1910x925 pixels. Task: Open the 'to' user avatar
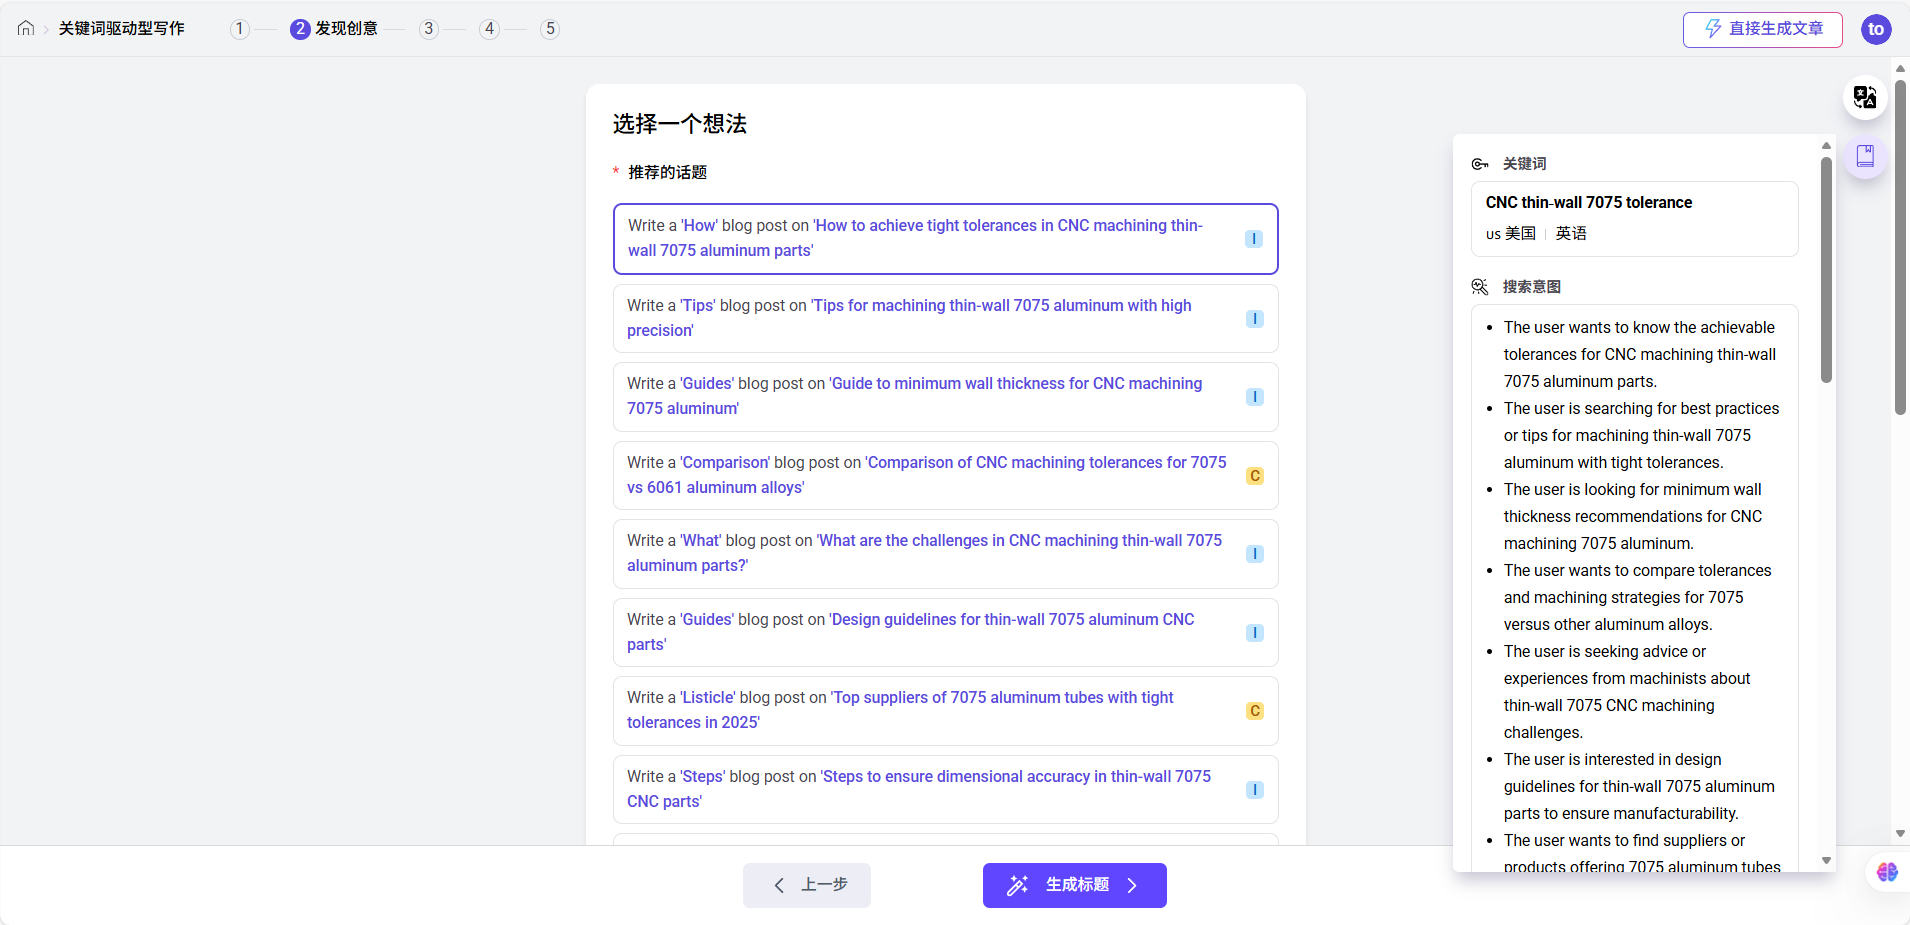1876,29
